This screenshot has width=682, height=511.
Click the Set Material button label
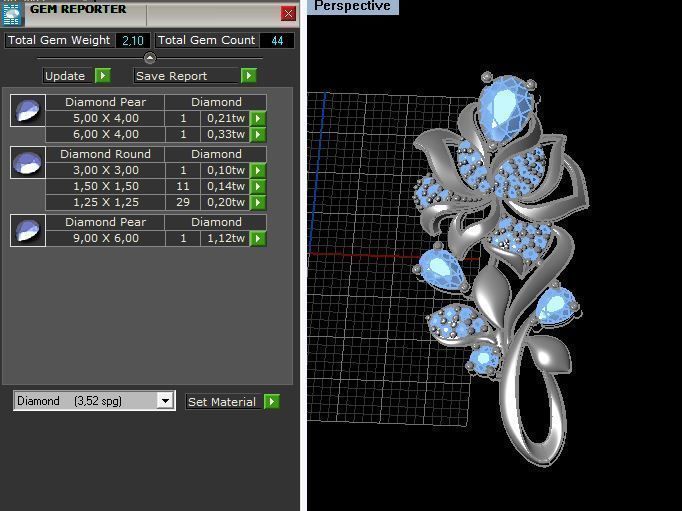point(222,401)
